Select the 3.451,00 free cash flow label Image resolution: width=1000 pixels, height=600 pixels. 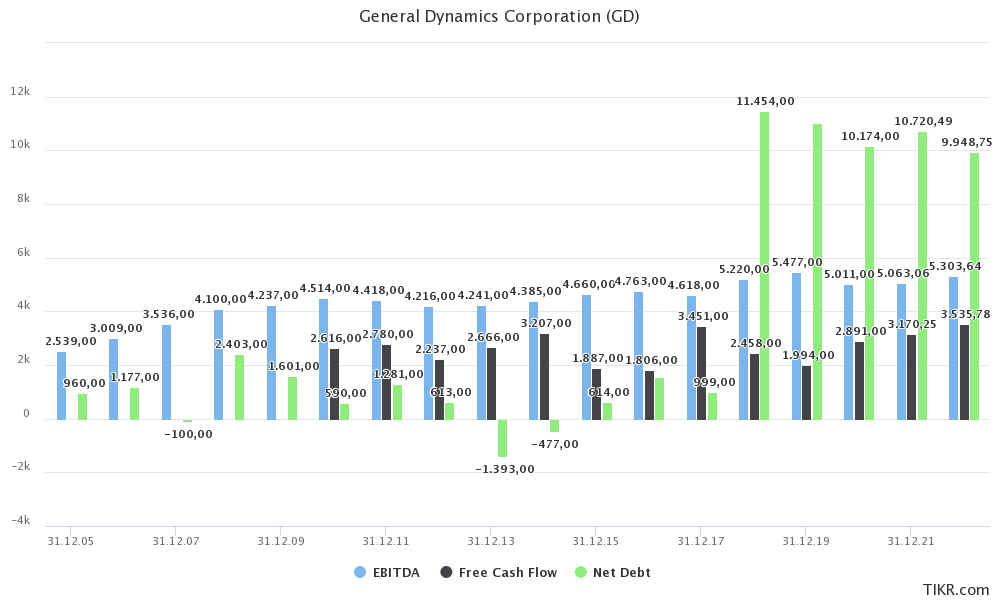click(703, 317)
